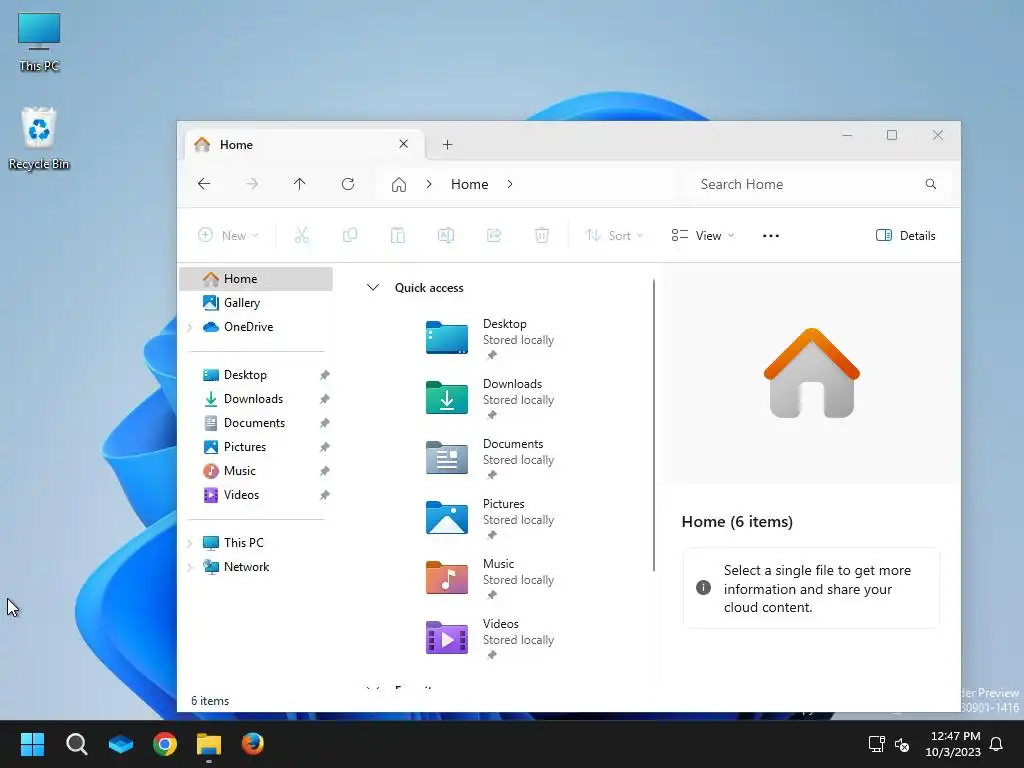Viewport: 1024px width, 768px height.
Task: Go back with the left arrow
Action: 204,184
